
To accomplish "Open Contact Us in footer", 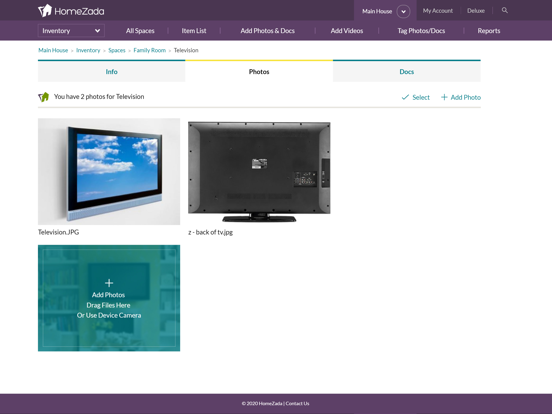I will pos(297,403).
